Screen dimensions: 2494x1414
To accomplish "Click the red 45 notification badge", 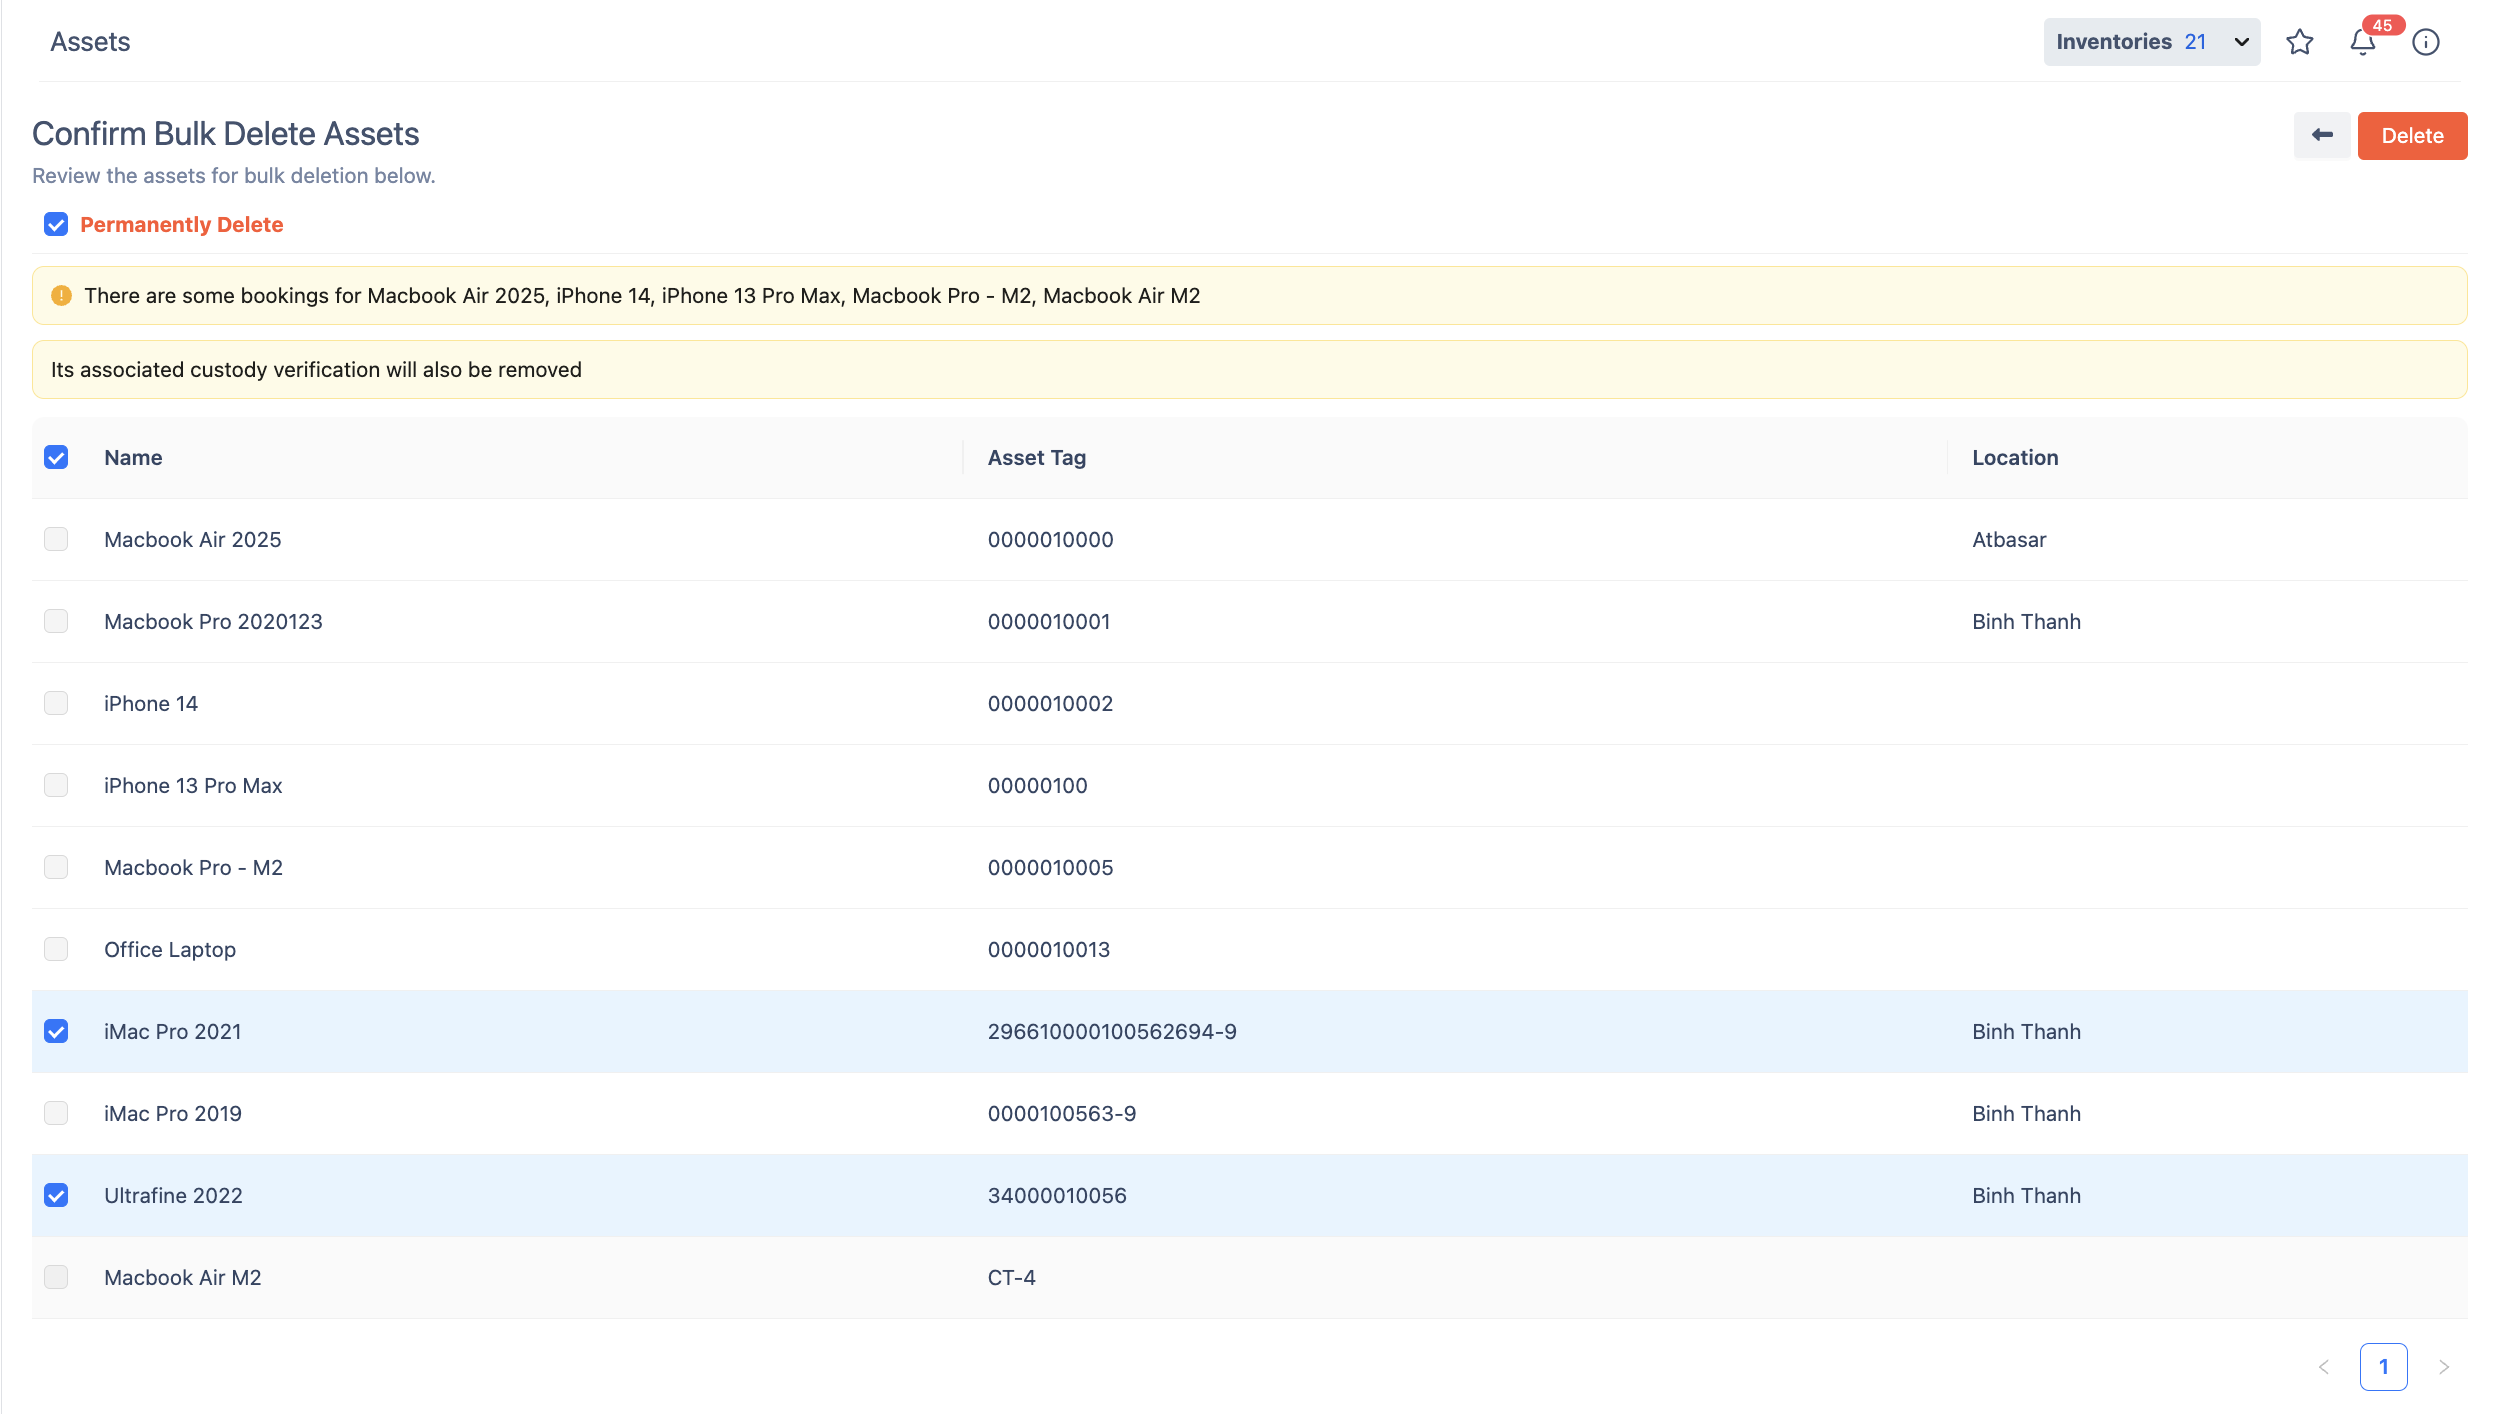I will click(2382, 25).
